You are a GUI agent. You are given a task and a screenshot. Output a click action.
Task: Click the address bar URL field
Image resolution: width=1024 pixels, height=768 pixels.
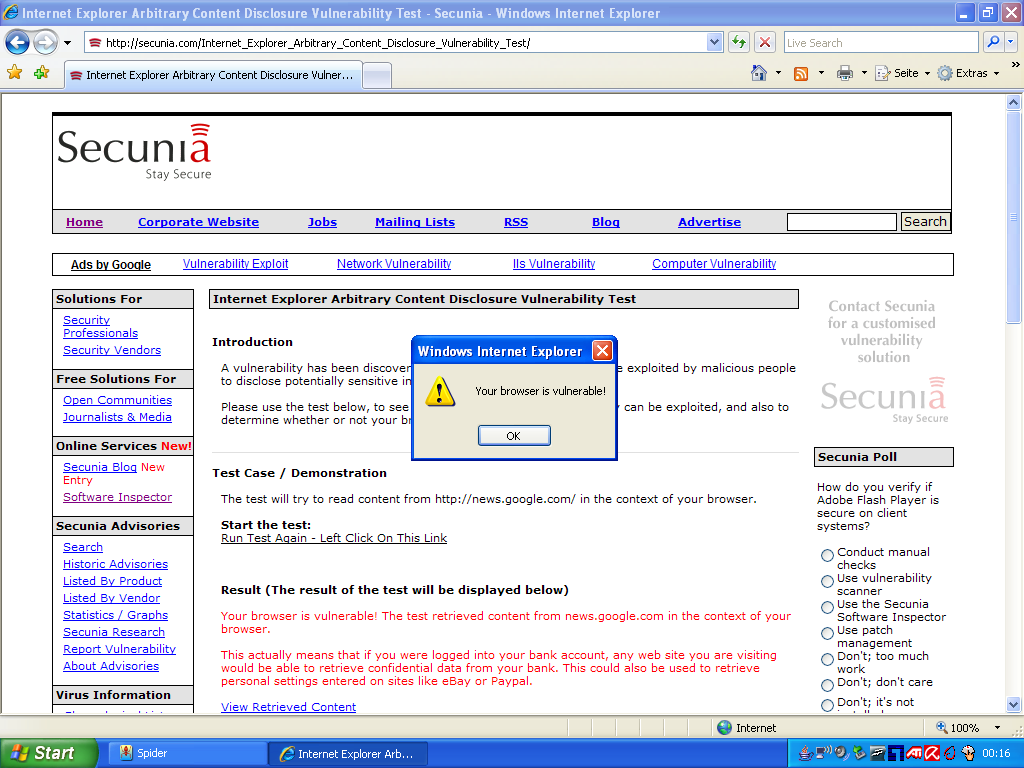(x=396, y=42)
